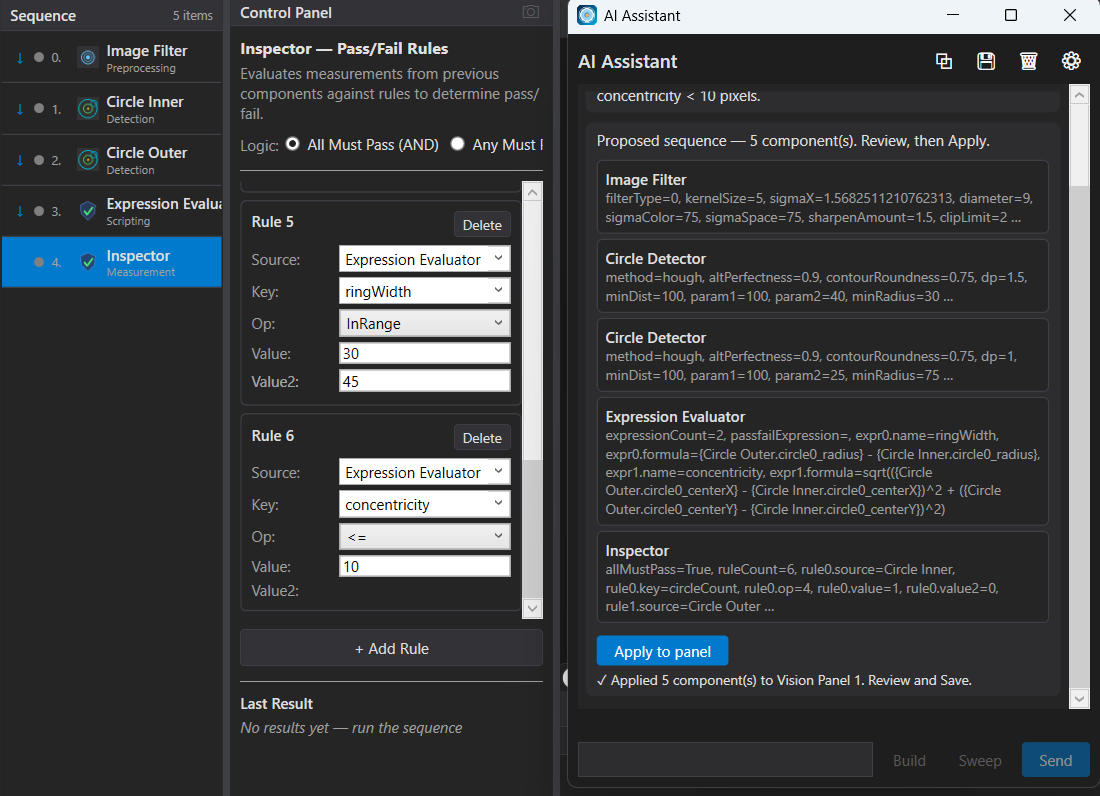Click the down arrow beside Image Filter
Screen dimensions: 1100x796
coord(20,58)
